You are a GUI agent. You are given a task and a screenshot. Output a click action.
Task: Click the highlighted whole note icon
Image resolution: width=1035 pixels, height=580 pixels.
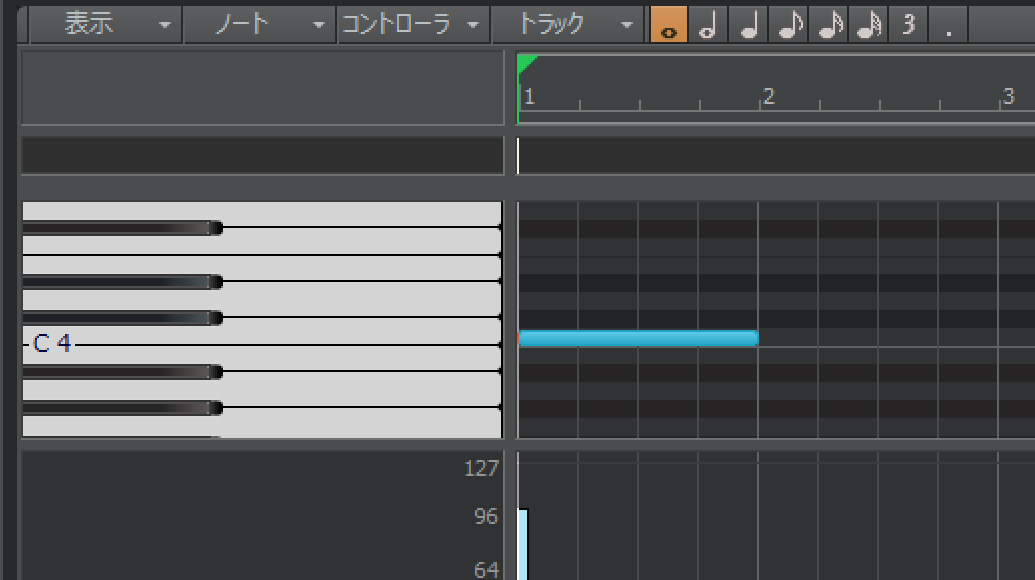(x=668, y=24)
